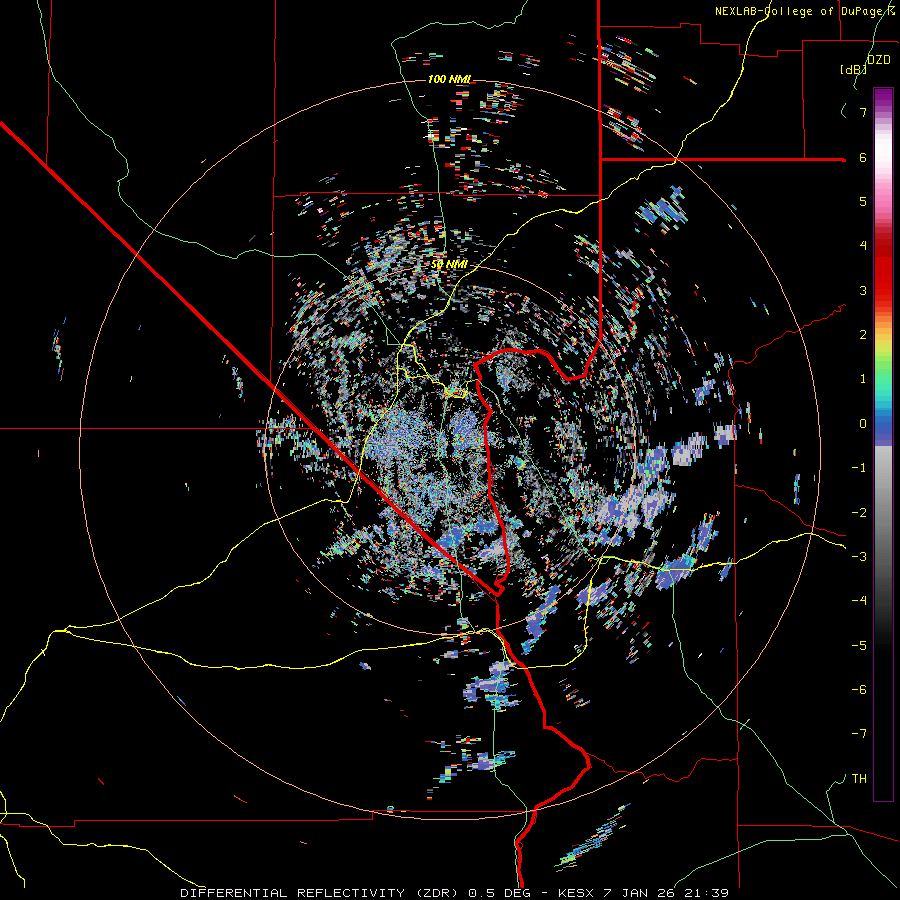Click the '100 NMI' range ring label
The image size is (900, 900).
(449, 79)
